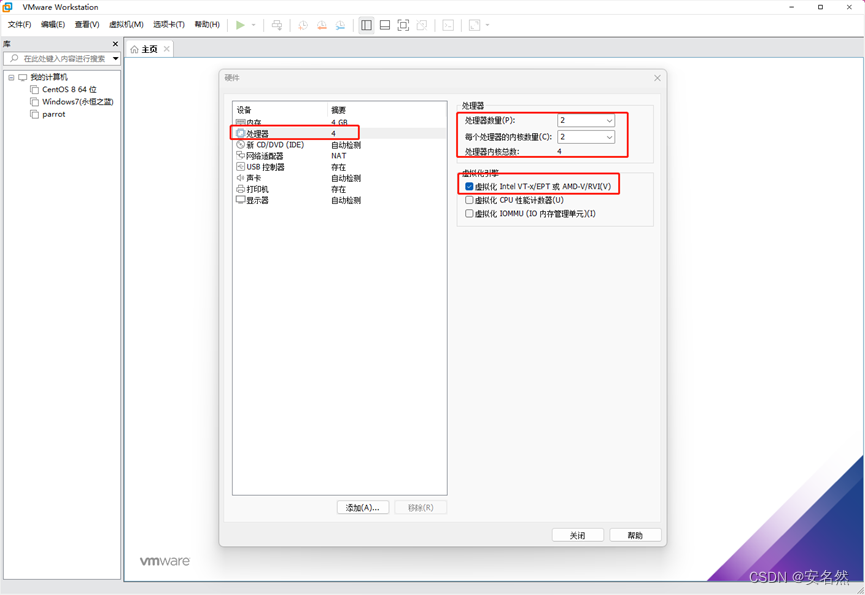Click the 帮助 button in the dialog
The width and height of the screenshot is (865, 595).
click(635, 535)
